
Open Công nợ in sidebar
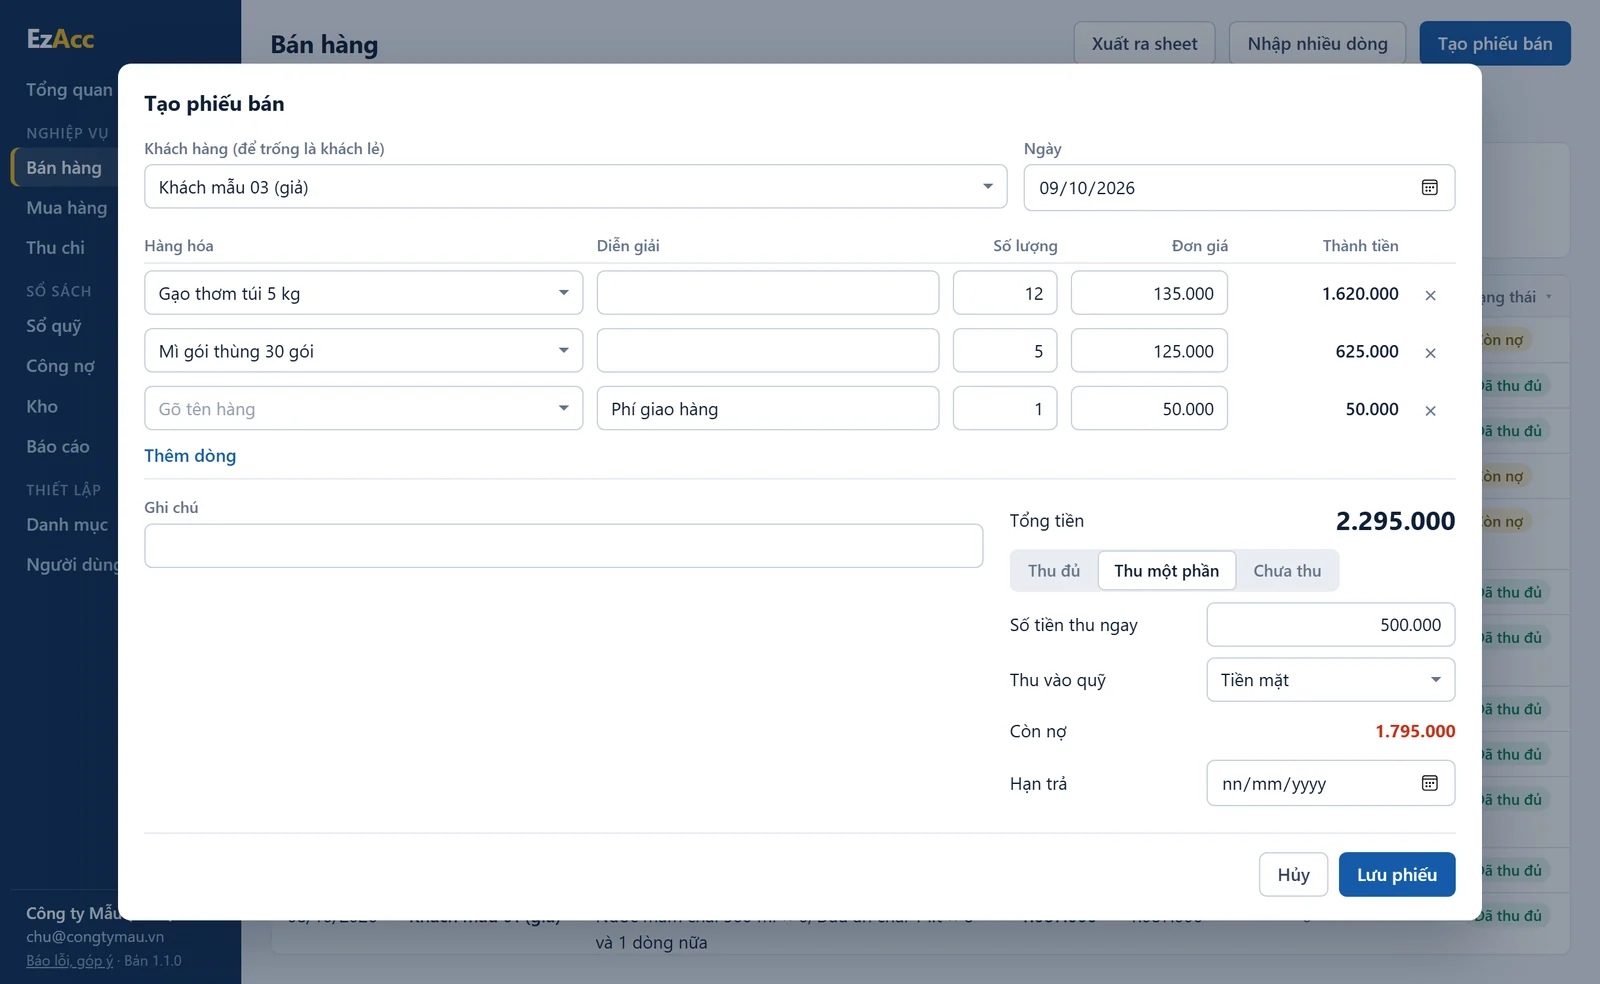click(60, 366)
